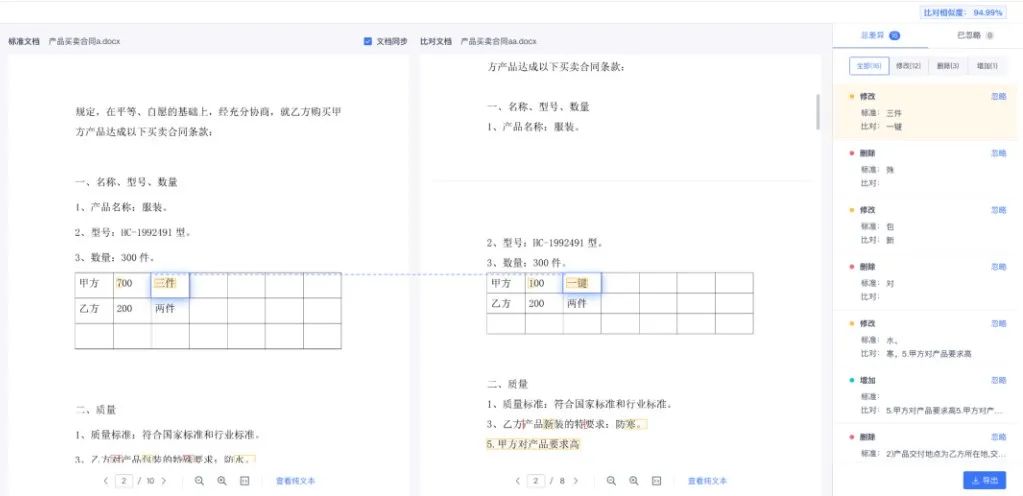The image size is (1023, 496).
Task: Click highlighted 一键 cell in comparison document
Action: tap(582, 283)
